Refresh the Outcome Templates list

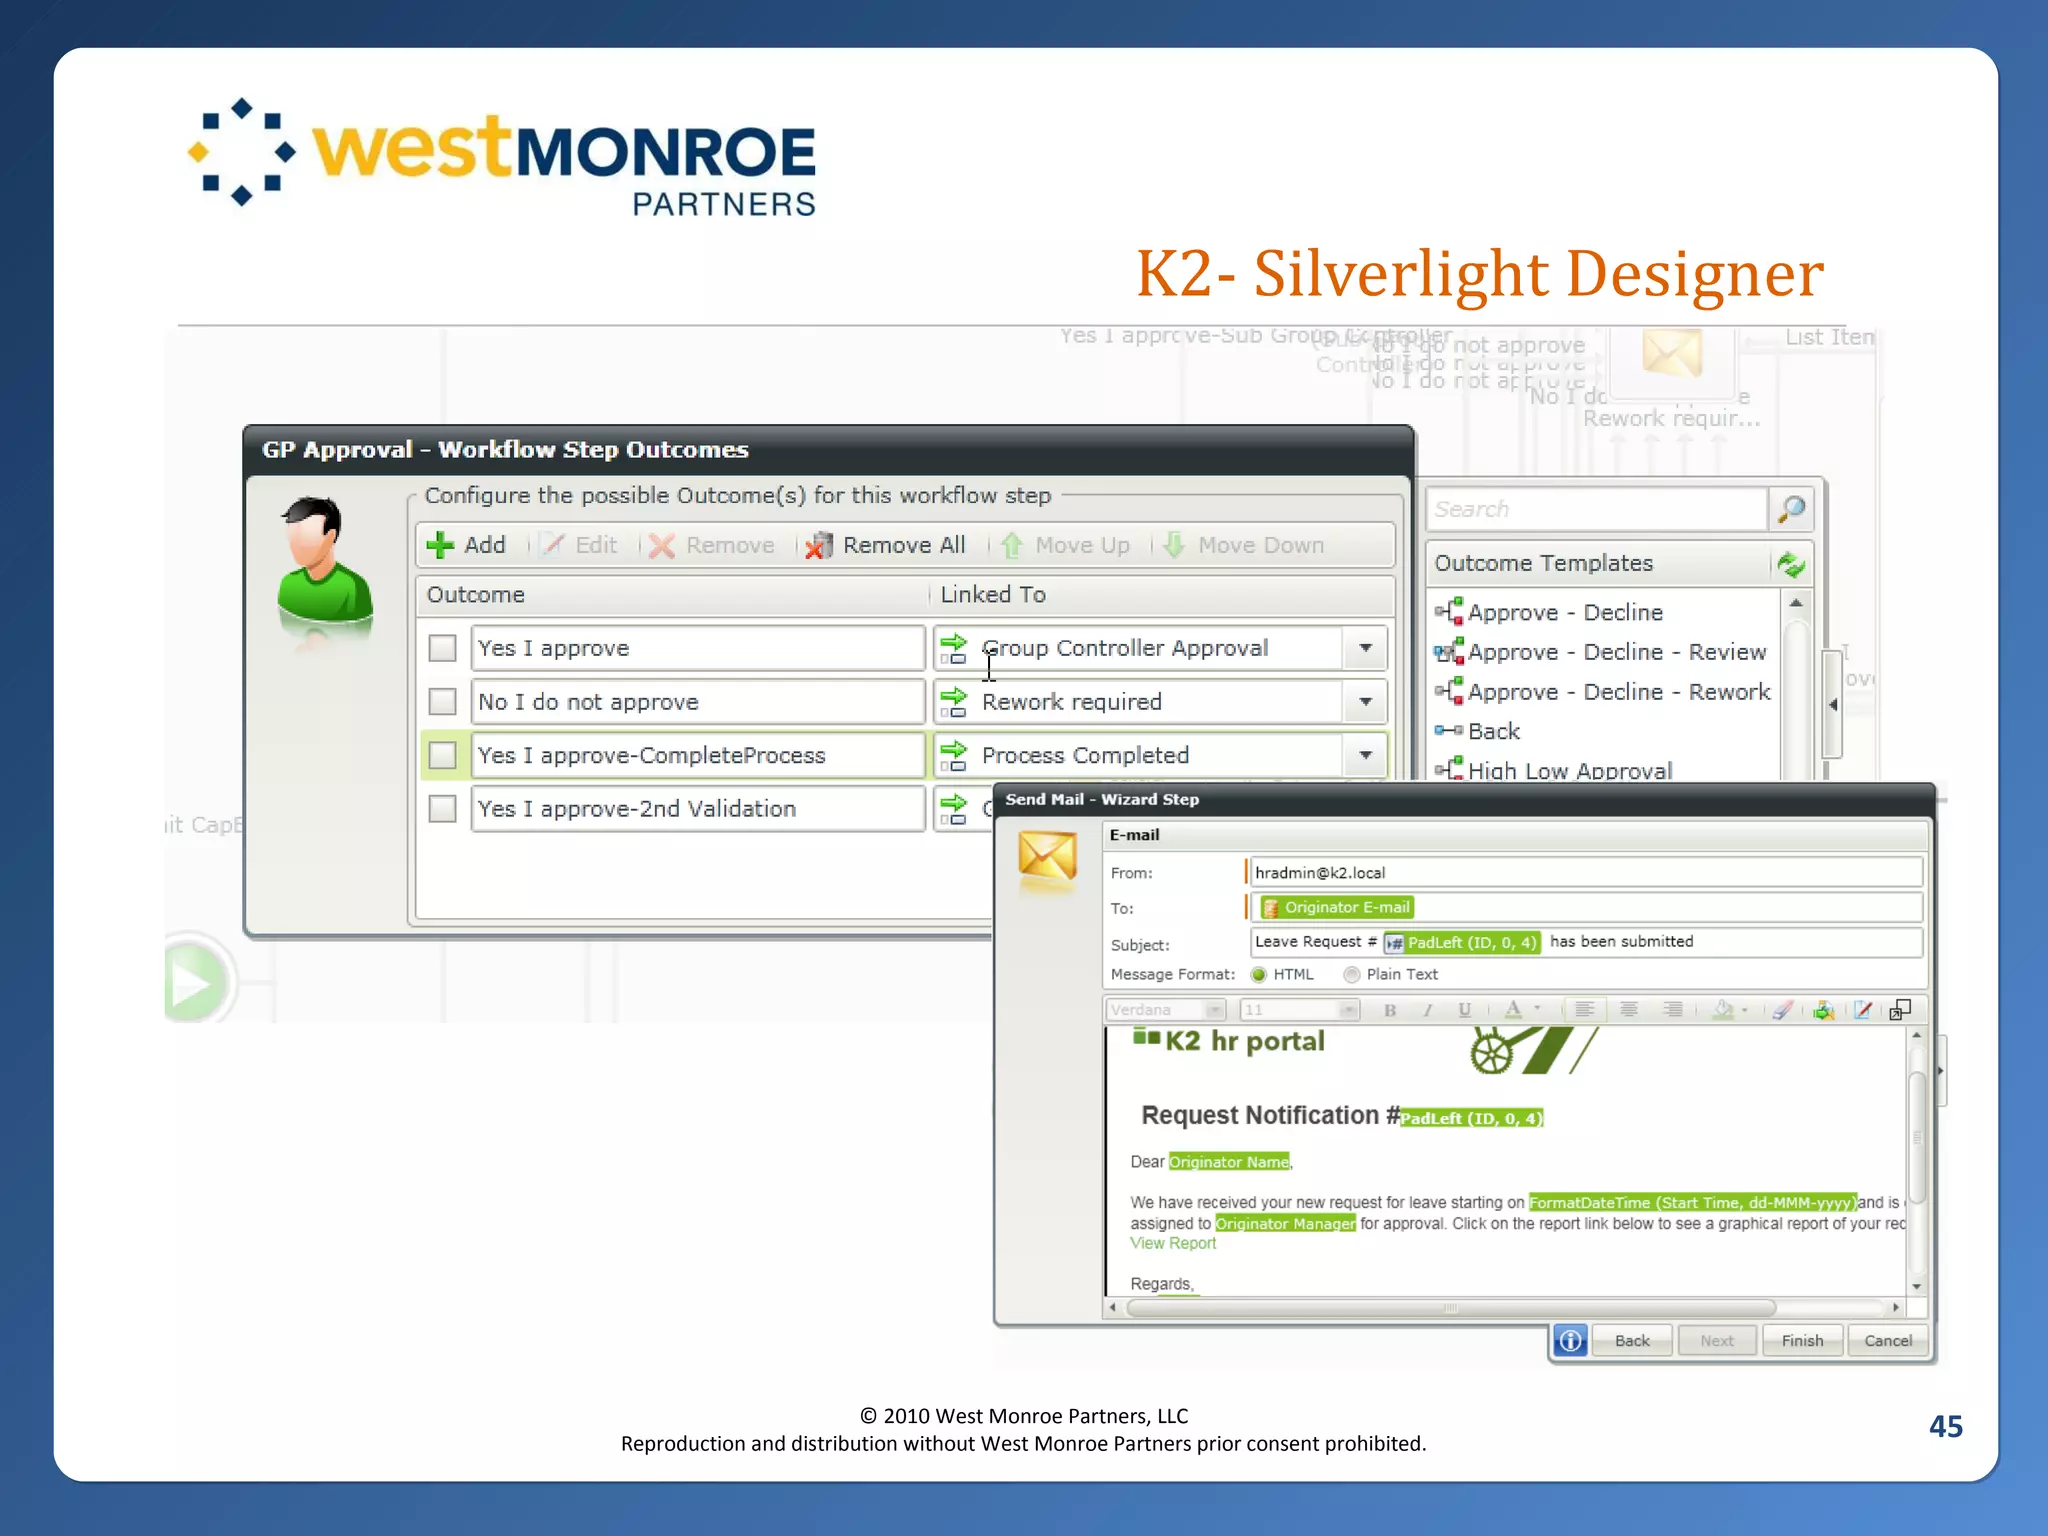[1791, 564]
